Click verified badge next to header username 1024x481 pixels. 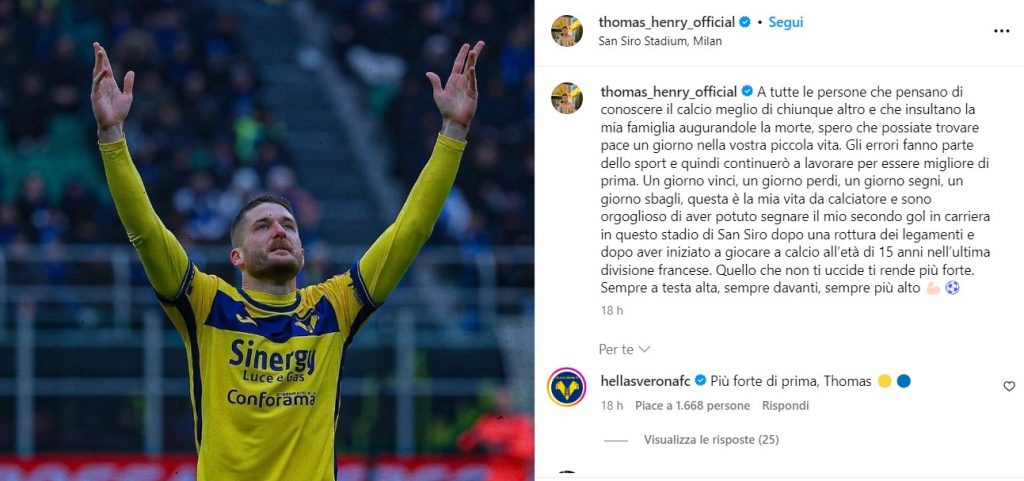744,22
